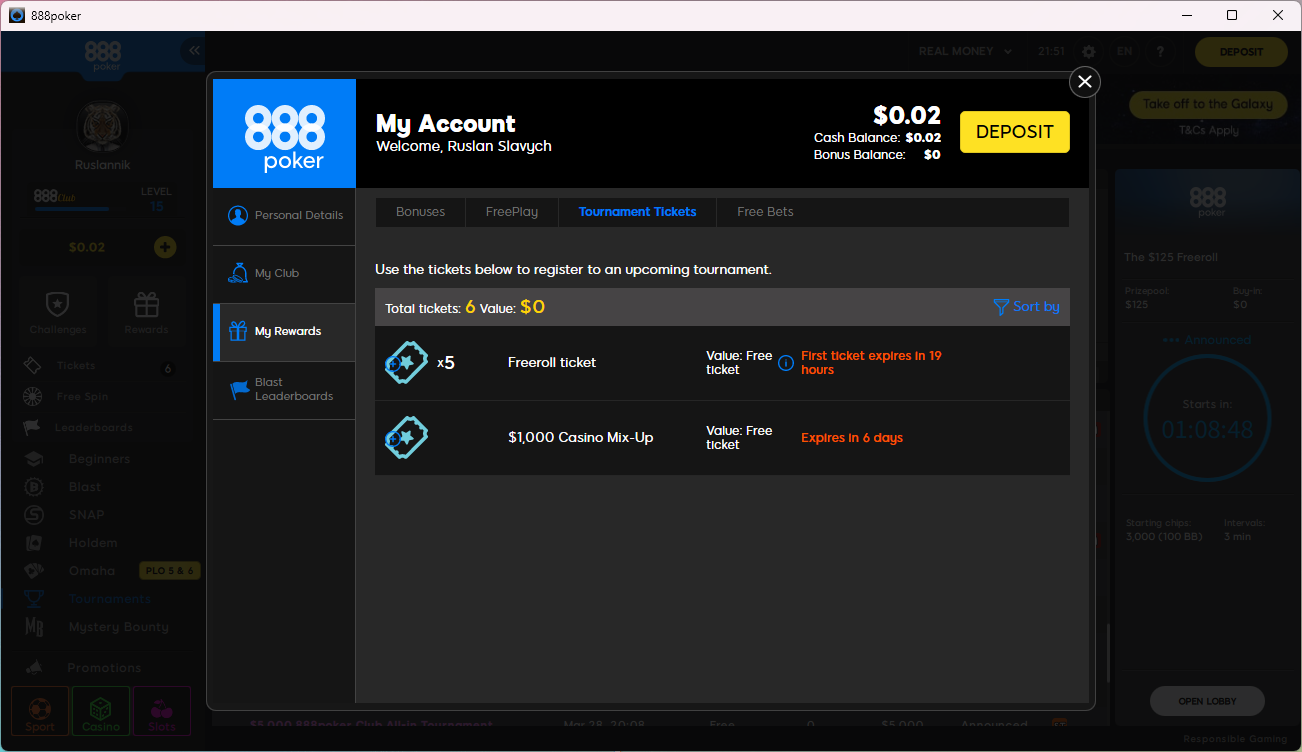Open Rewards gift in the sidebar
Screen dimensions: 1302x752
pos(147,312)
